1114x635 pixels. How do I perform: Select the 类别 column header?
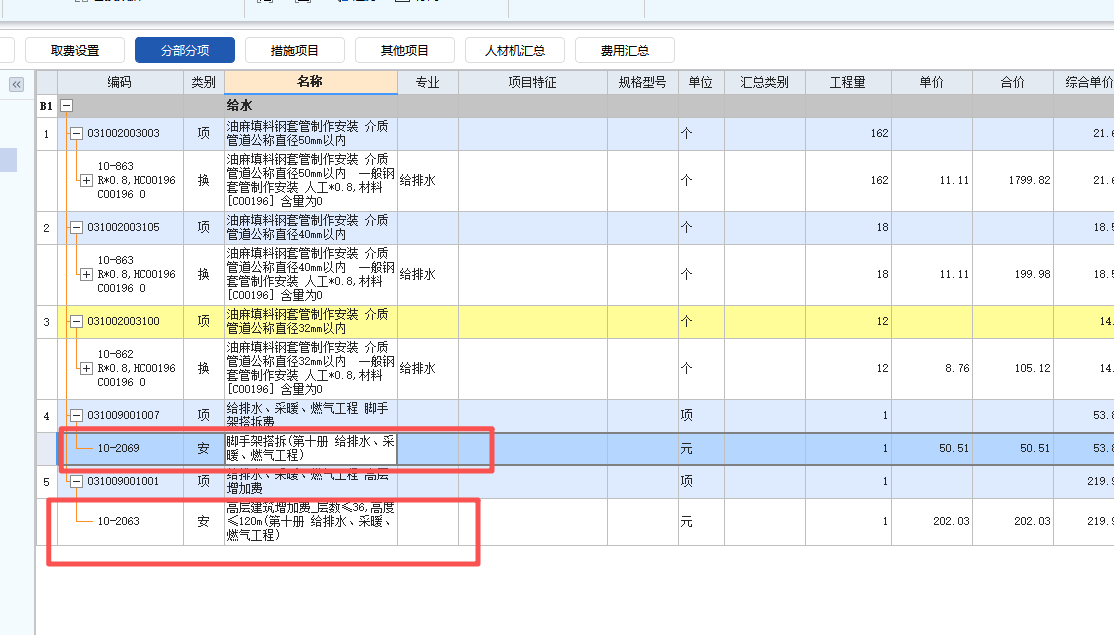(204, 82)
